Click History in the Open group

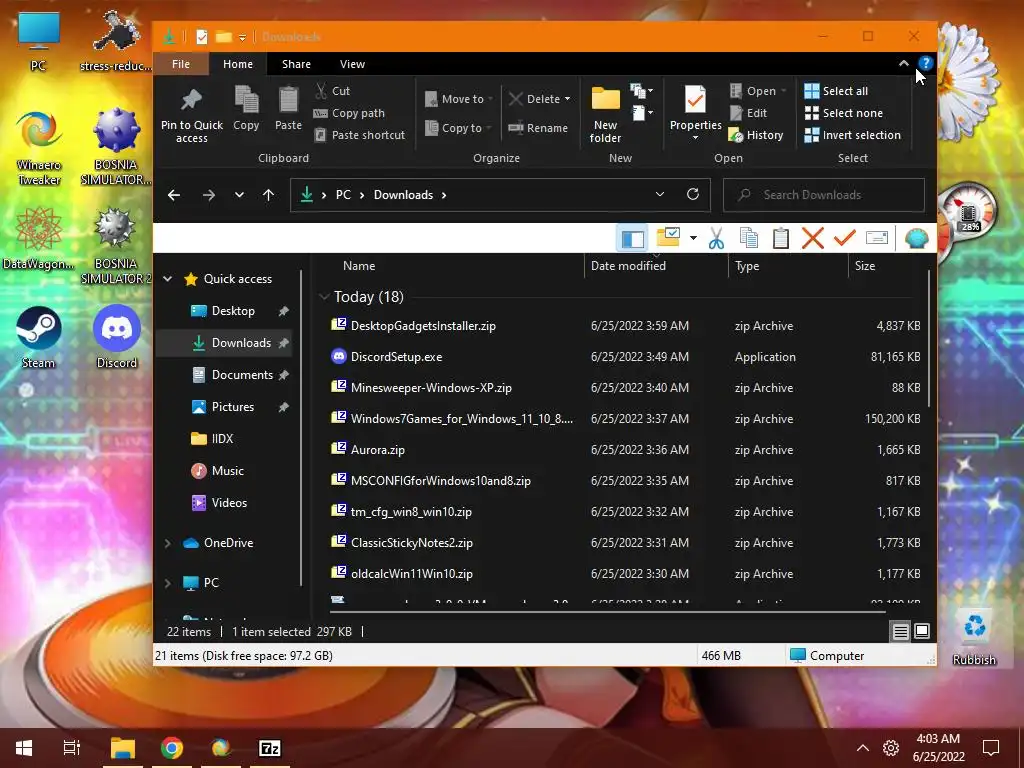click(x=756, y=135)
